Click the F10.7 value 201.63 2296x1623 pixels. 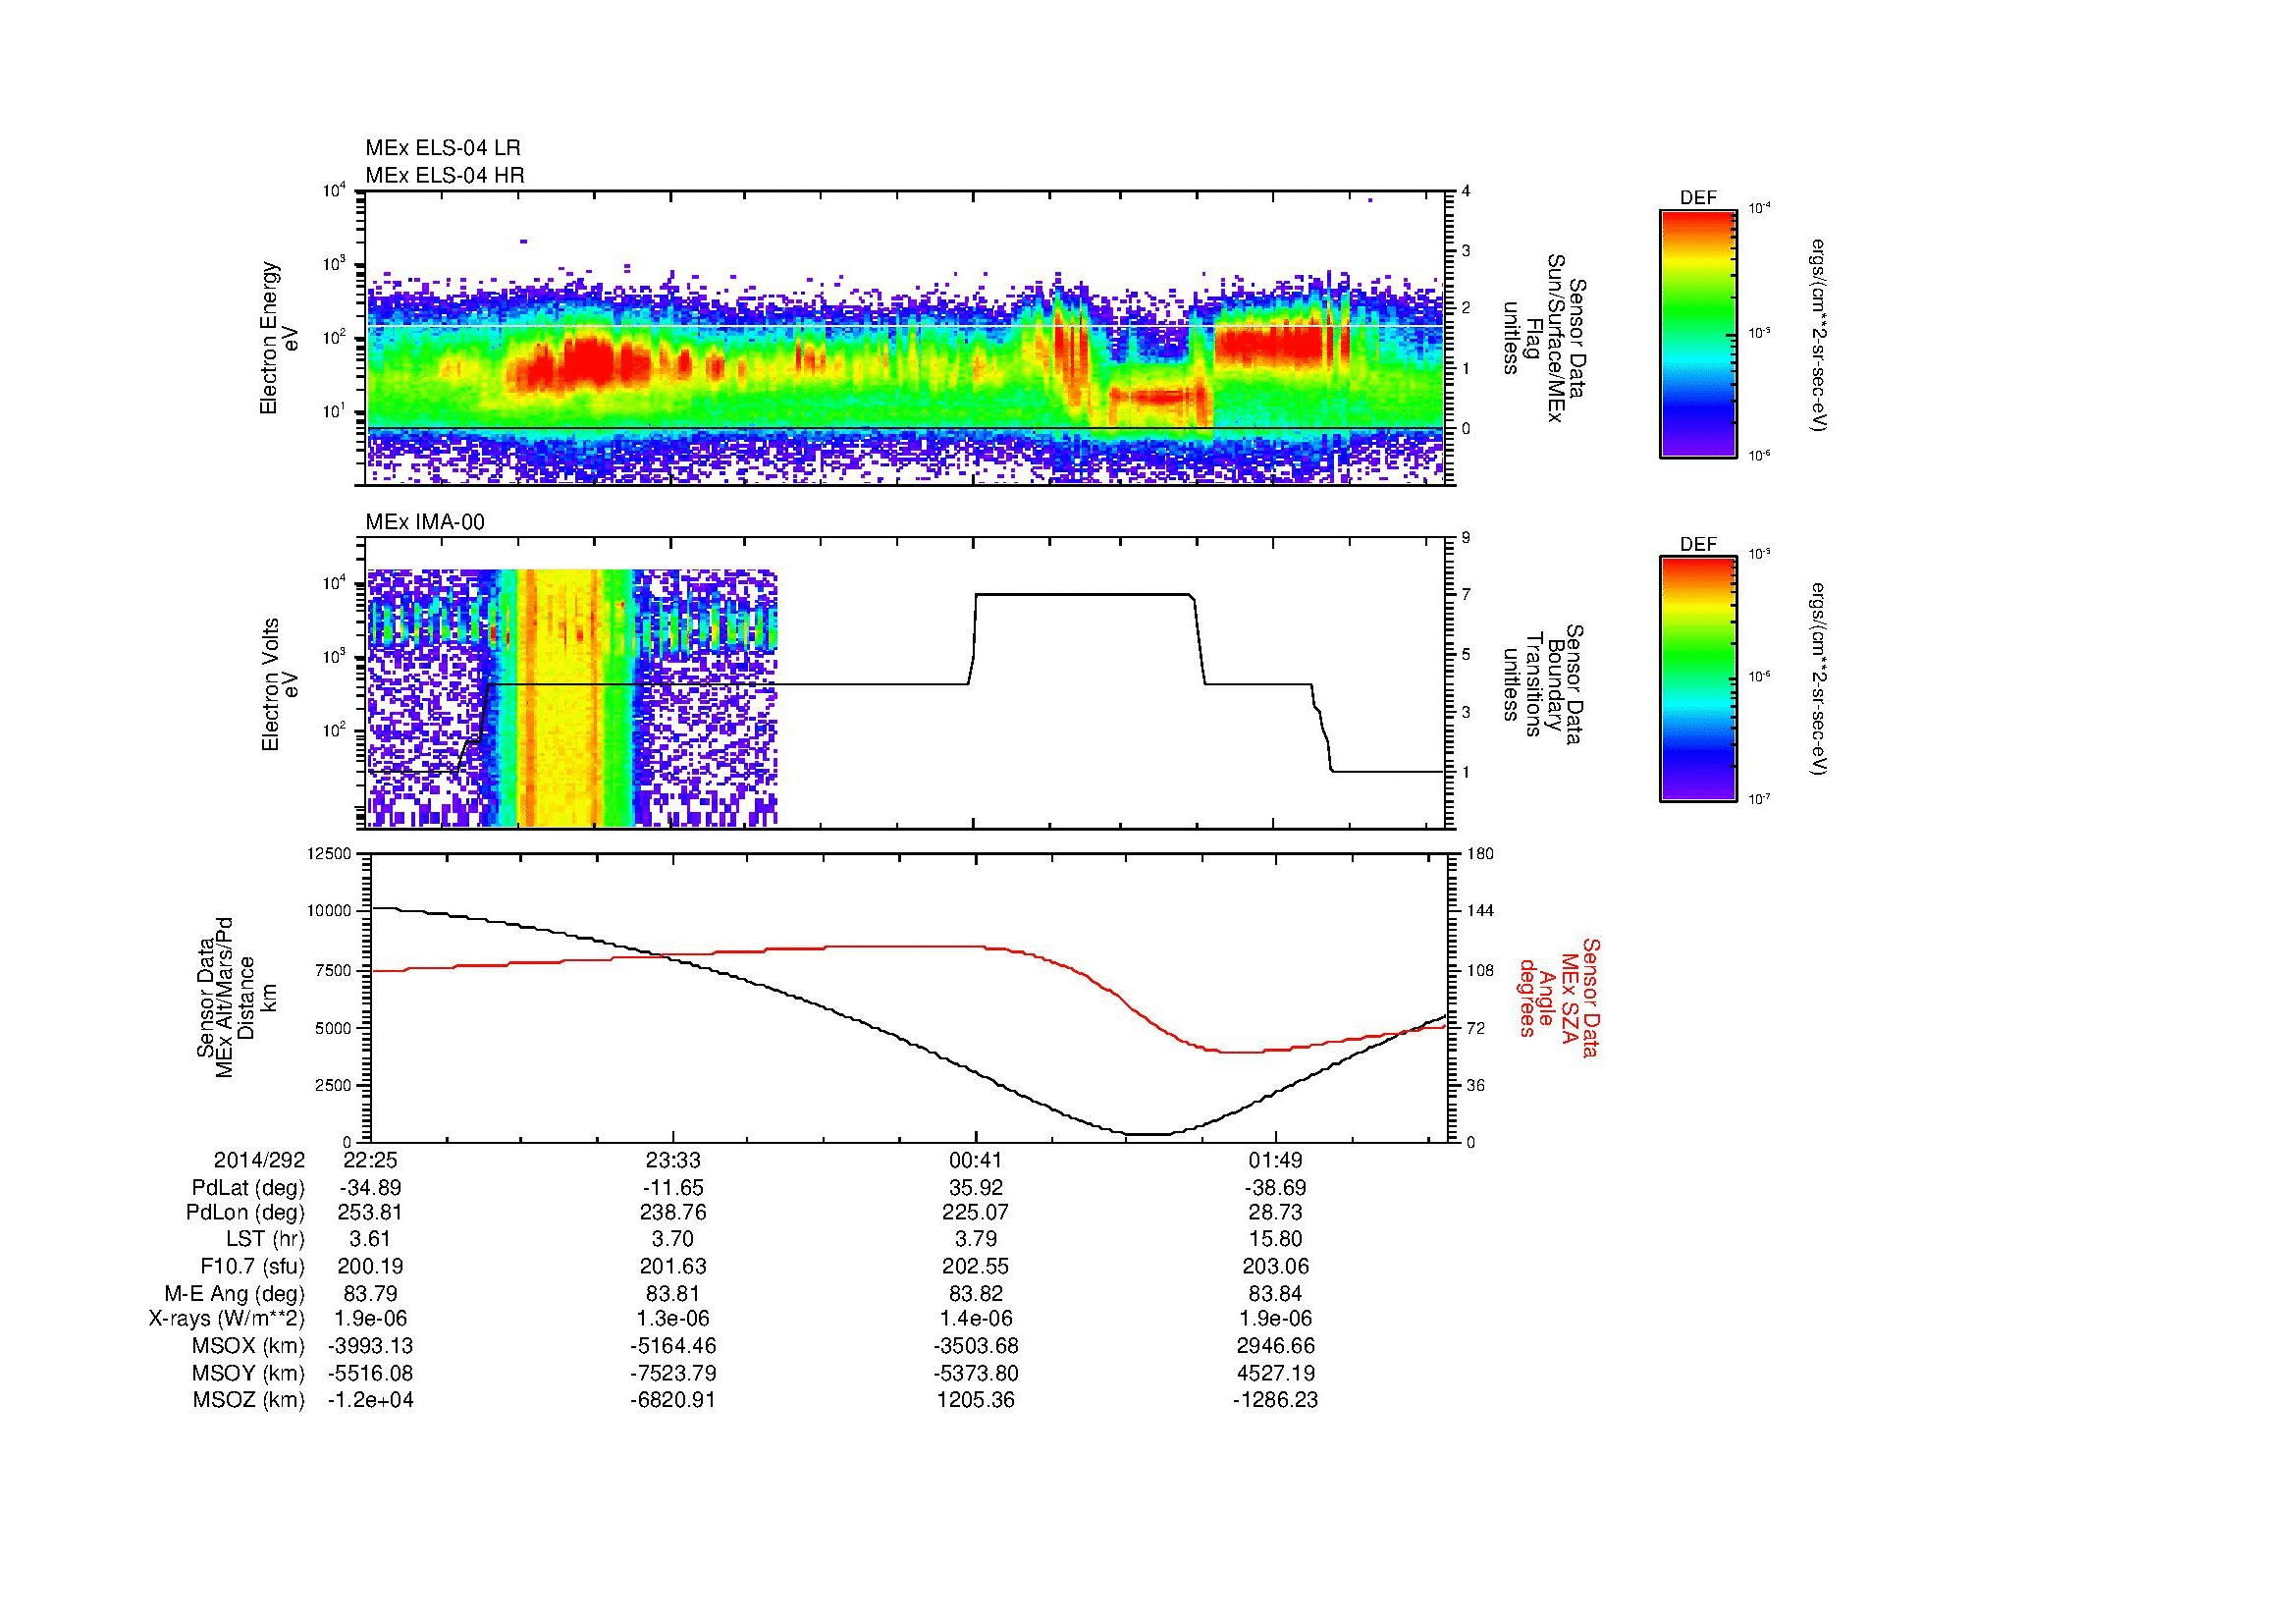(x=673, y=1266)
